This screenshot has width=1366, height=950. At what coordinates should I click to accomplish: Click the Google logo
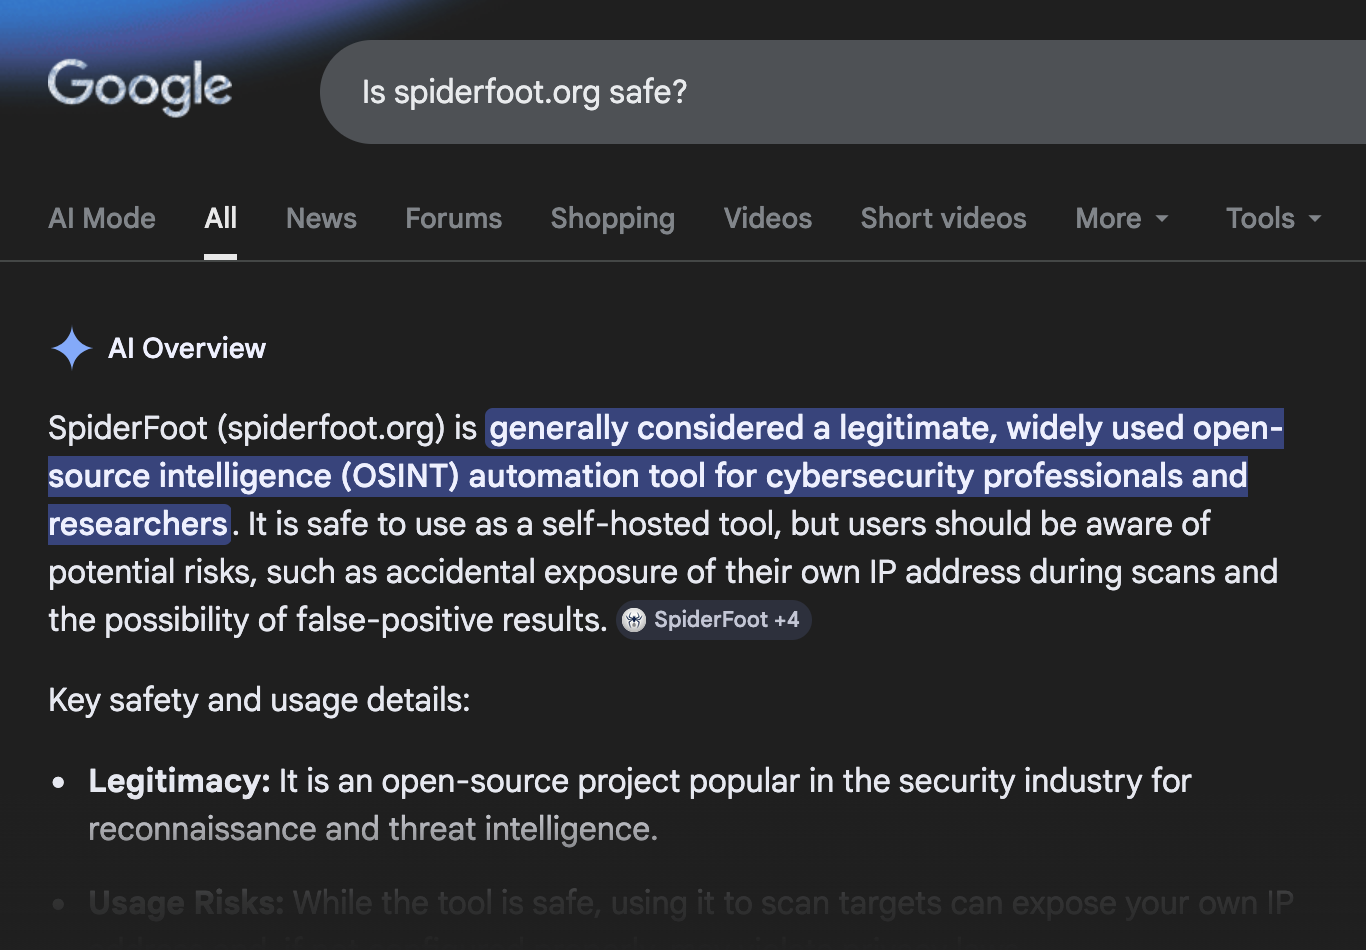[x=139, y=88]
